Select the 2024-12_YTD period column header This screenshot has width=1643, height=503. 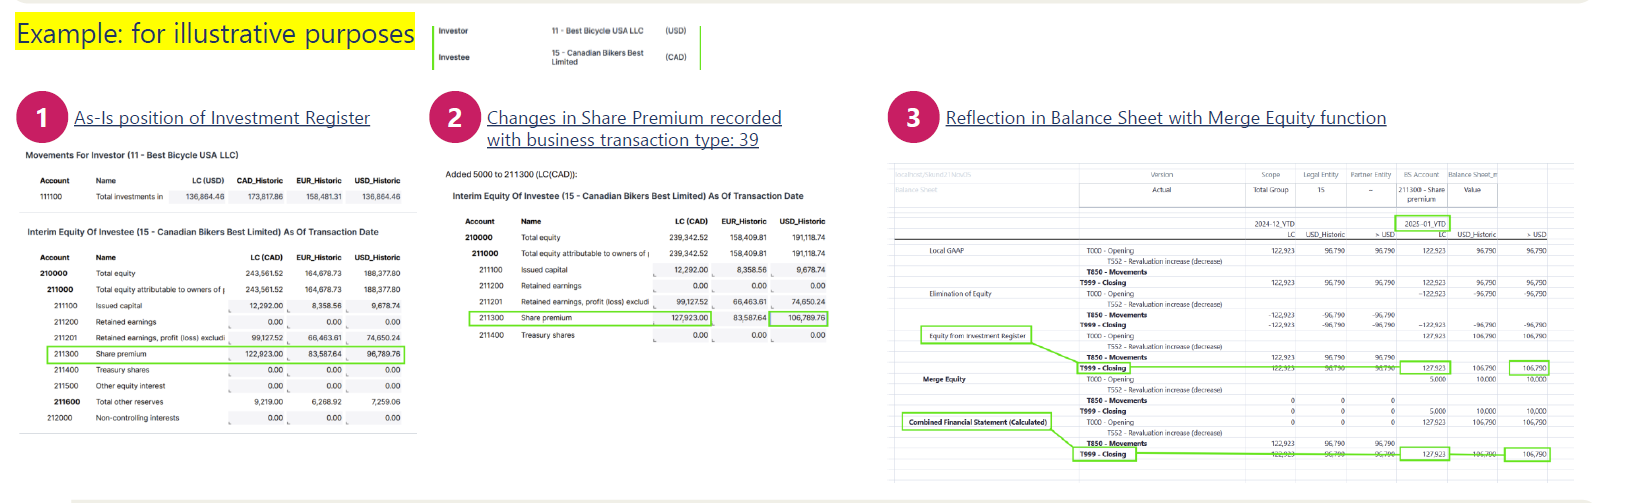[1274, 224]
